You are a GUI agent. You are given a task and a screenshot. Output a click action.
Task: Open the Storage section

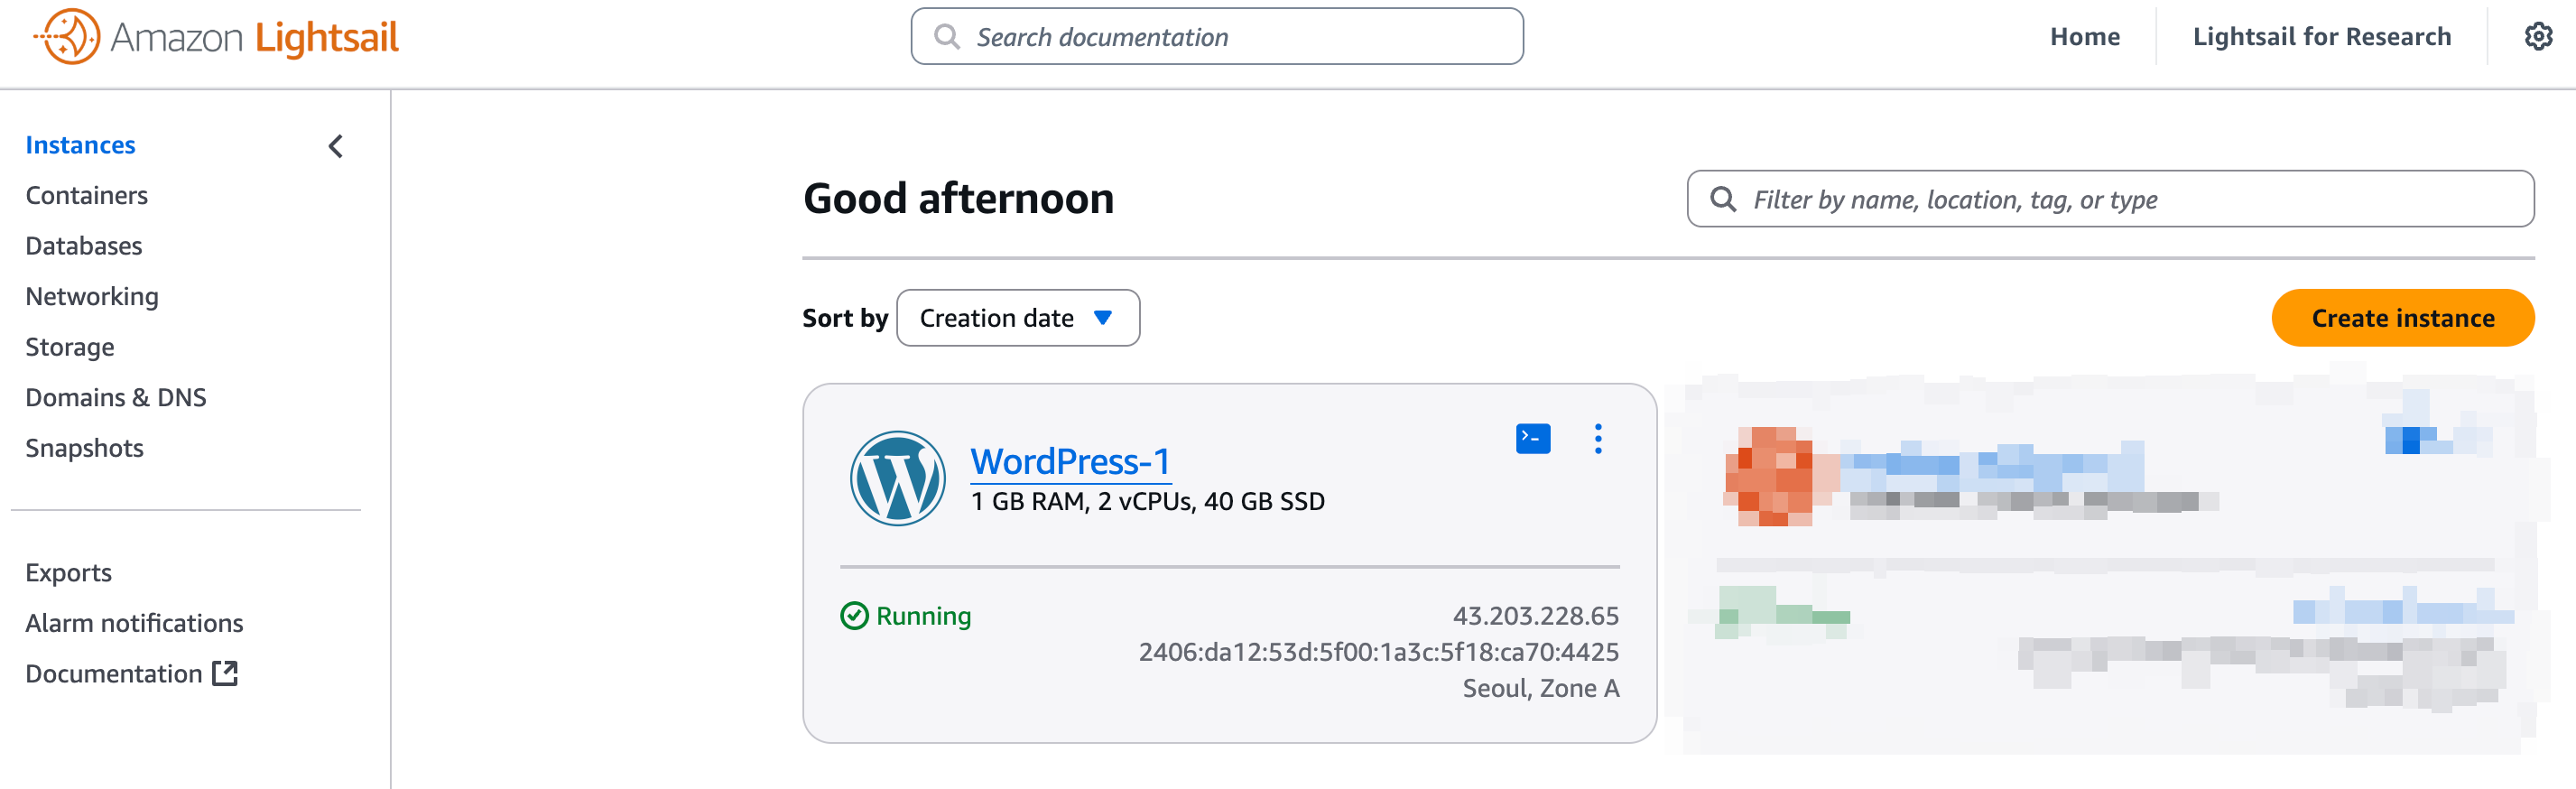click(x=70, y=347)
